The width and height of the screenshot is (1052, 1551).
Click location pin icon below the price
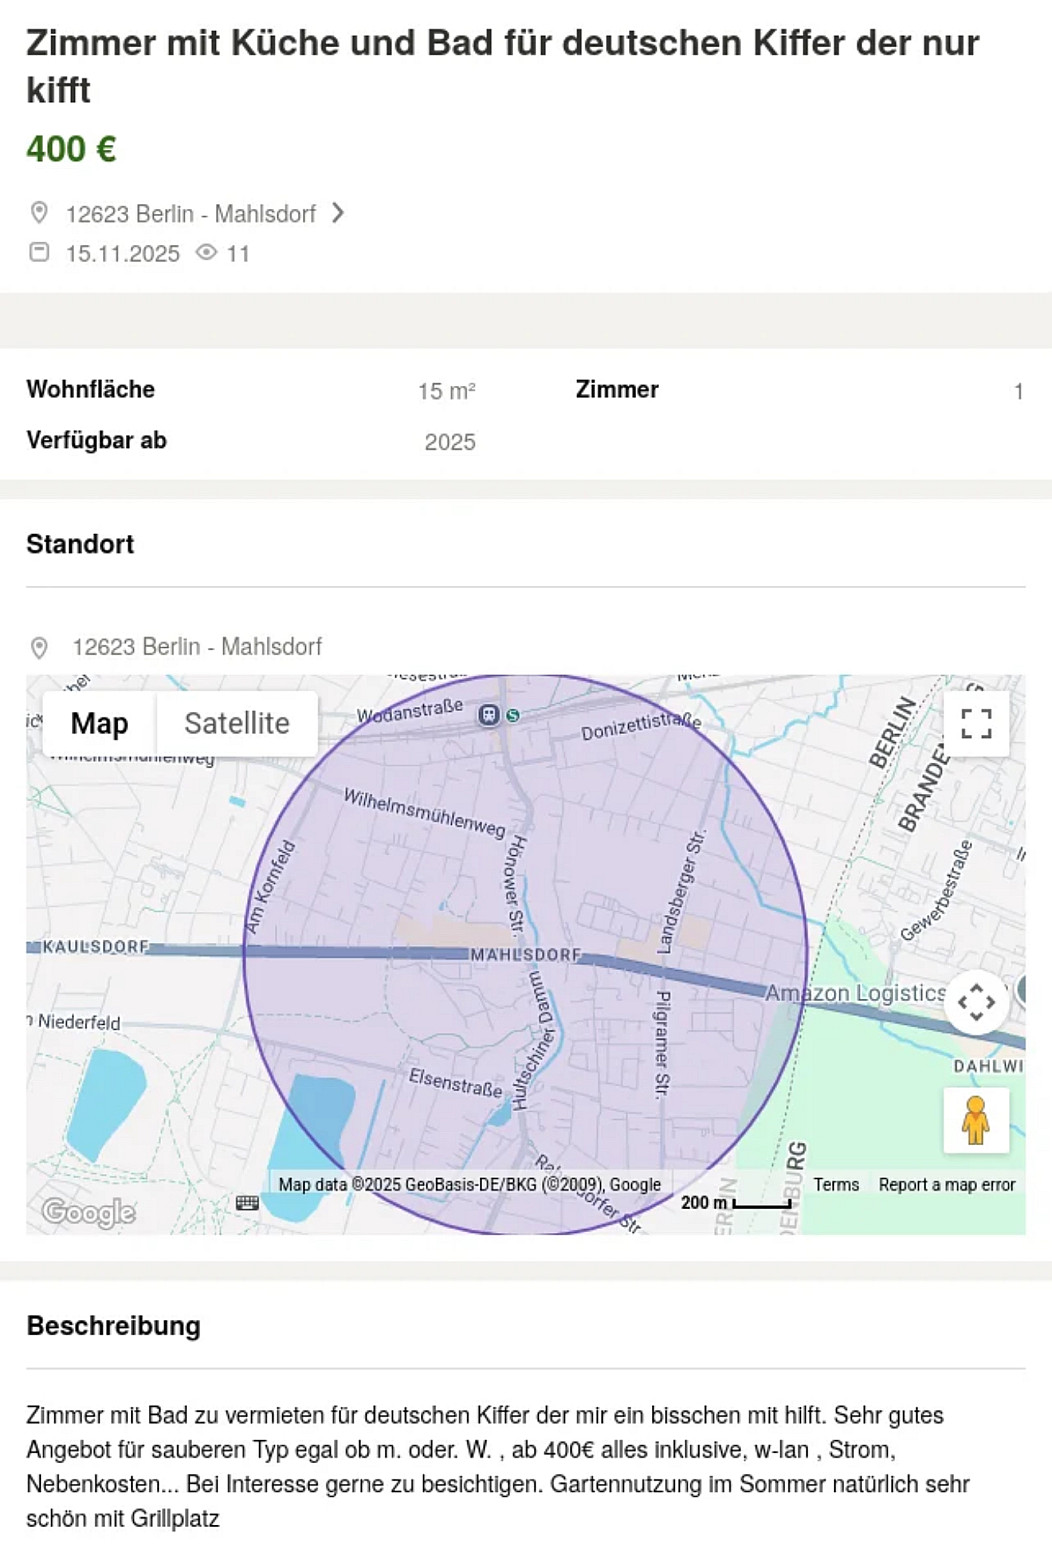click(39, 213)
